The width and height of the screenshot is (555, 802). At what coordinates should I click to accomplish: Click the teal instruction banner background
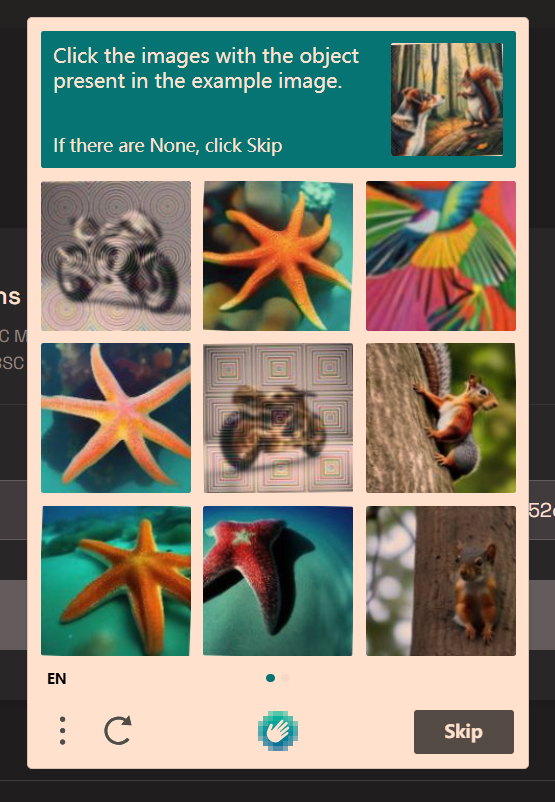click(278, 99)
